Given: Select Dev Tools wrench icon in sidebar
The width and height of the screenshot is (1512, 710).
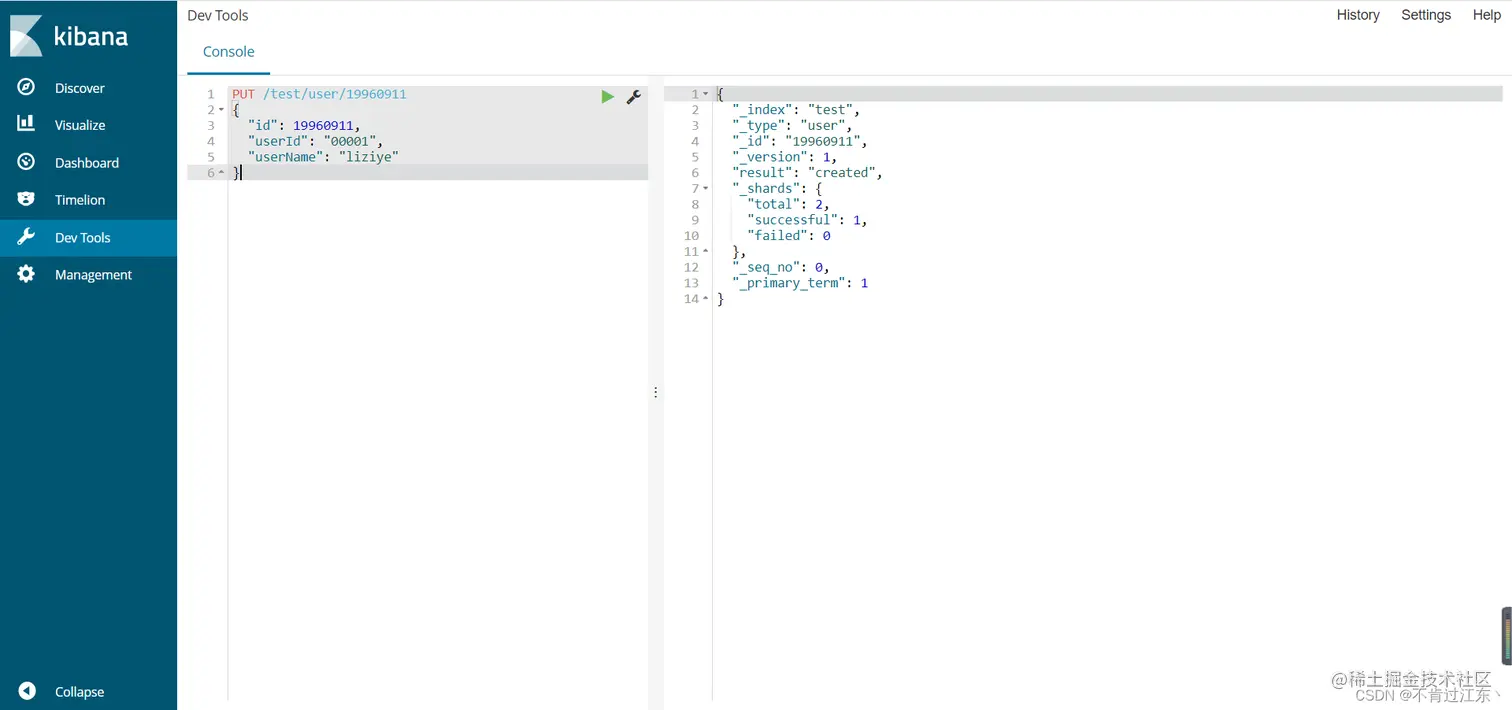Looking at the screenshot, I should pos(27,237).
